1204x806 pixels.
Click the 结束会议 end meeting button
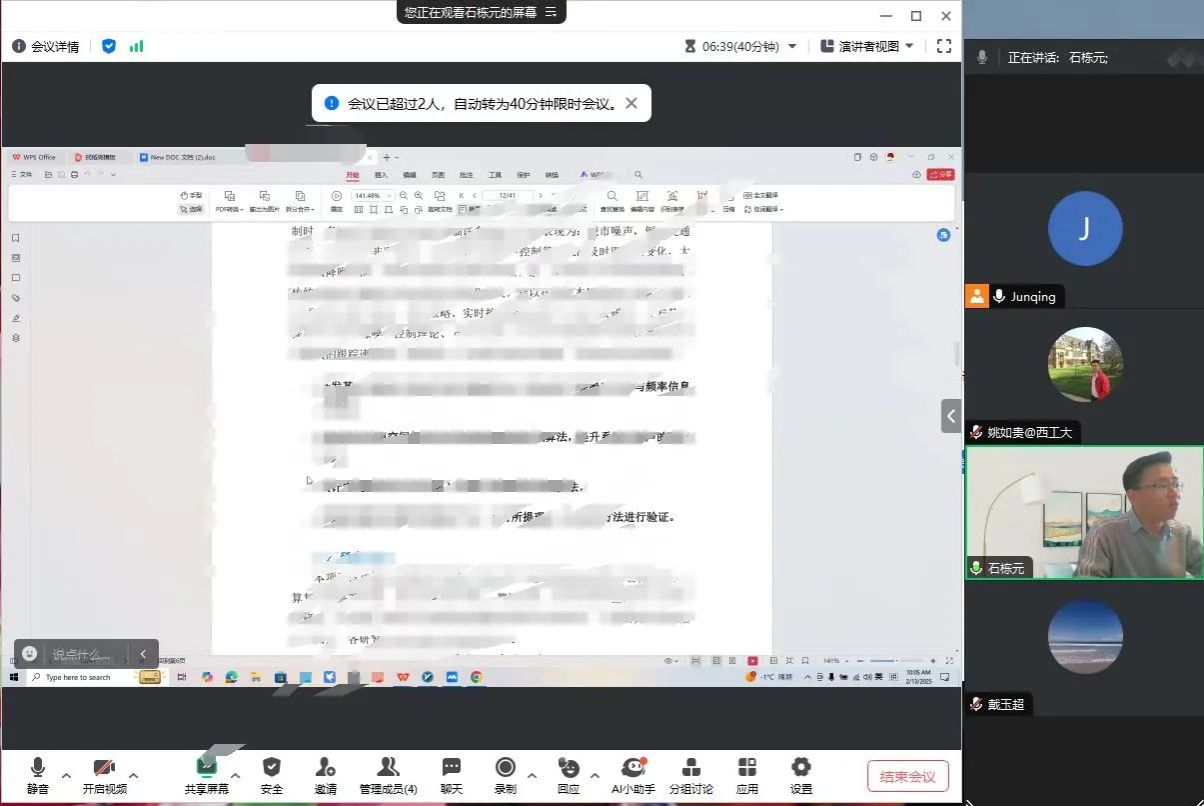907,776
